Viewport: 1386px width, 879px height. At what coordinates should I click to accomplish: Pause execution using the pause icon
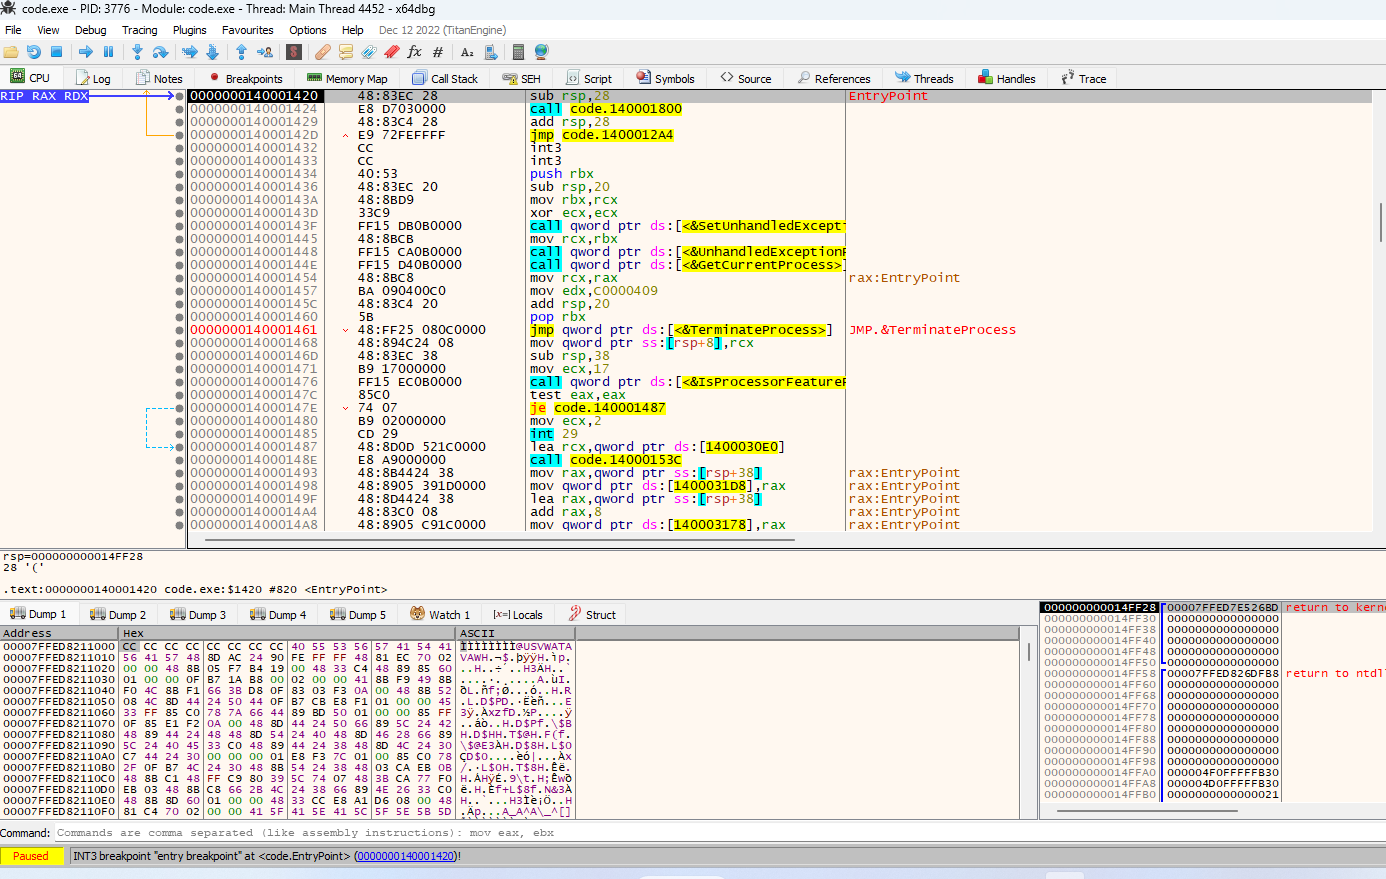pos(108,52)
